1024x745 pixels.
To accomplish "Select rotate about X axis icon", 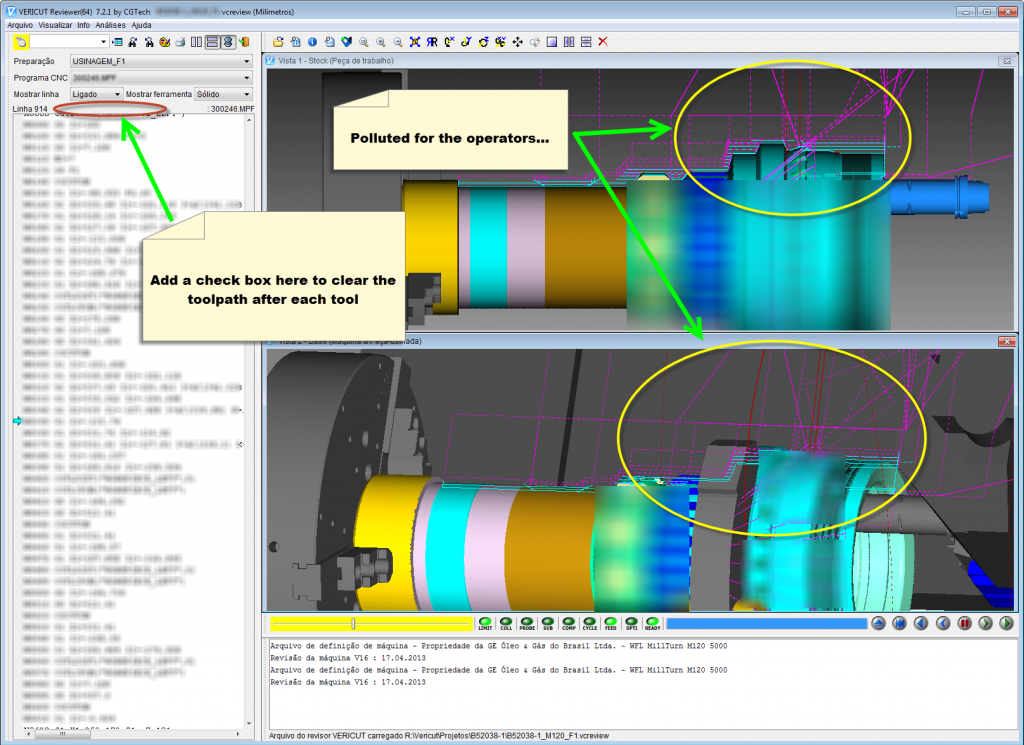I will pyautogui.click(x=449, y=42).
